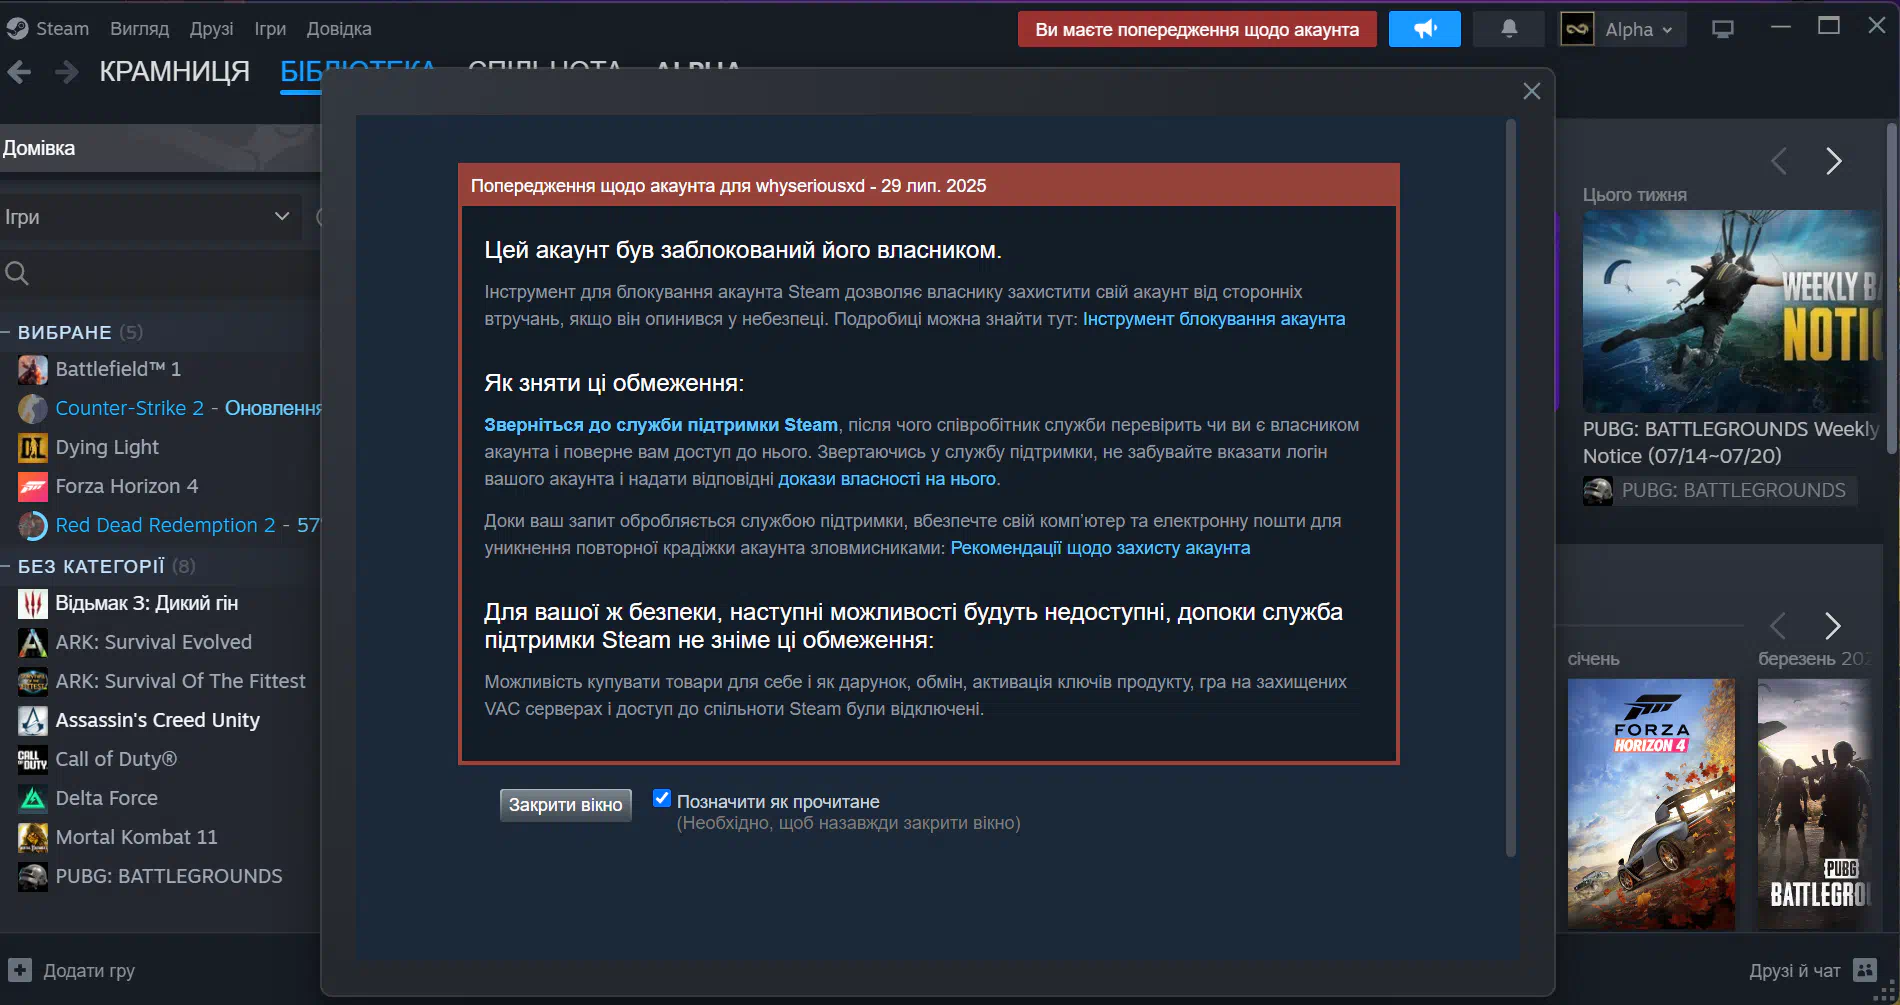
Task: Open the Steam menu
Action: coord(62,29)
